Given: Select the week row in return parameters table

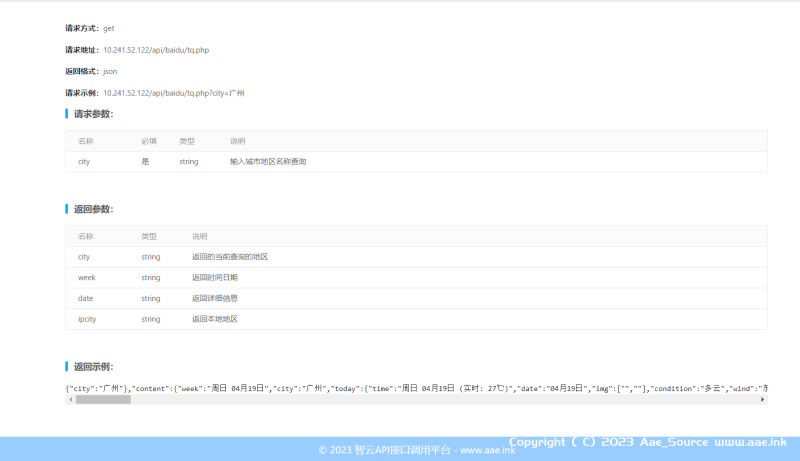Looking at the screenshot, I should [416, 277].
